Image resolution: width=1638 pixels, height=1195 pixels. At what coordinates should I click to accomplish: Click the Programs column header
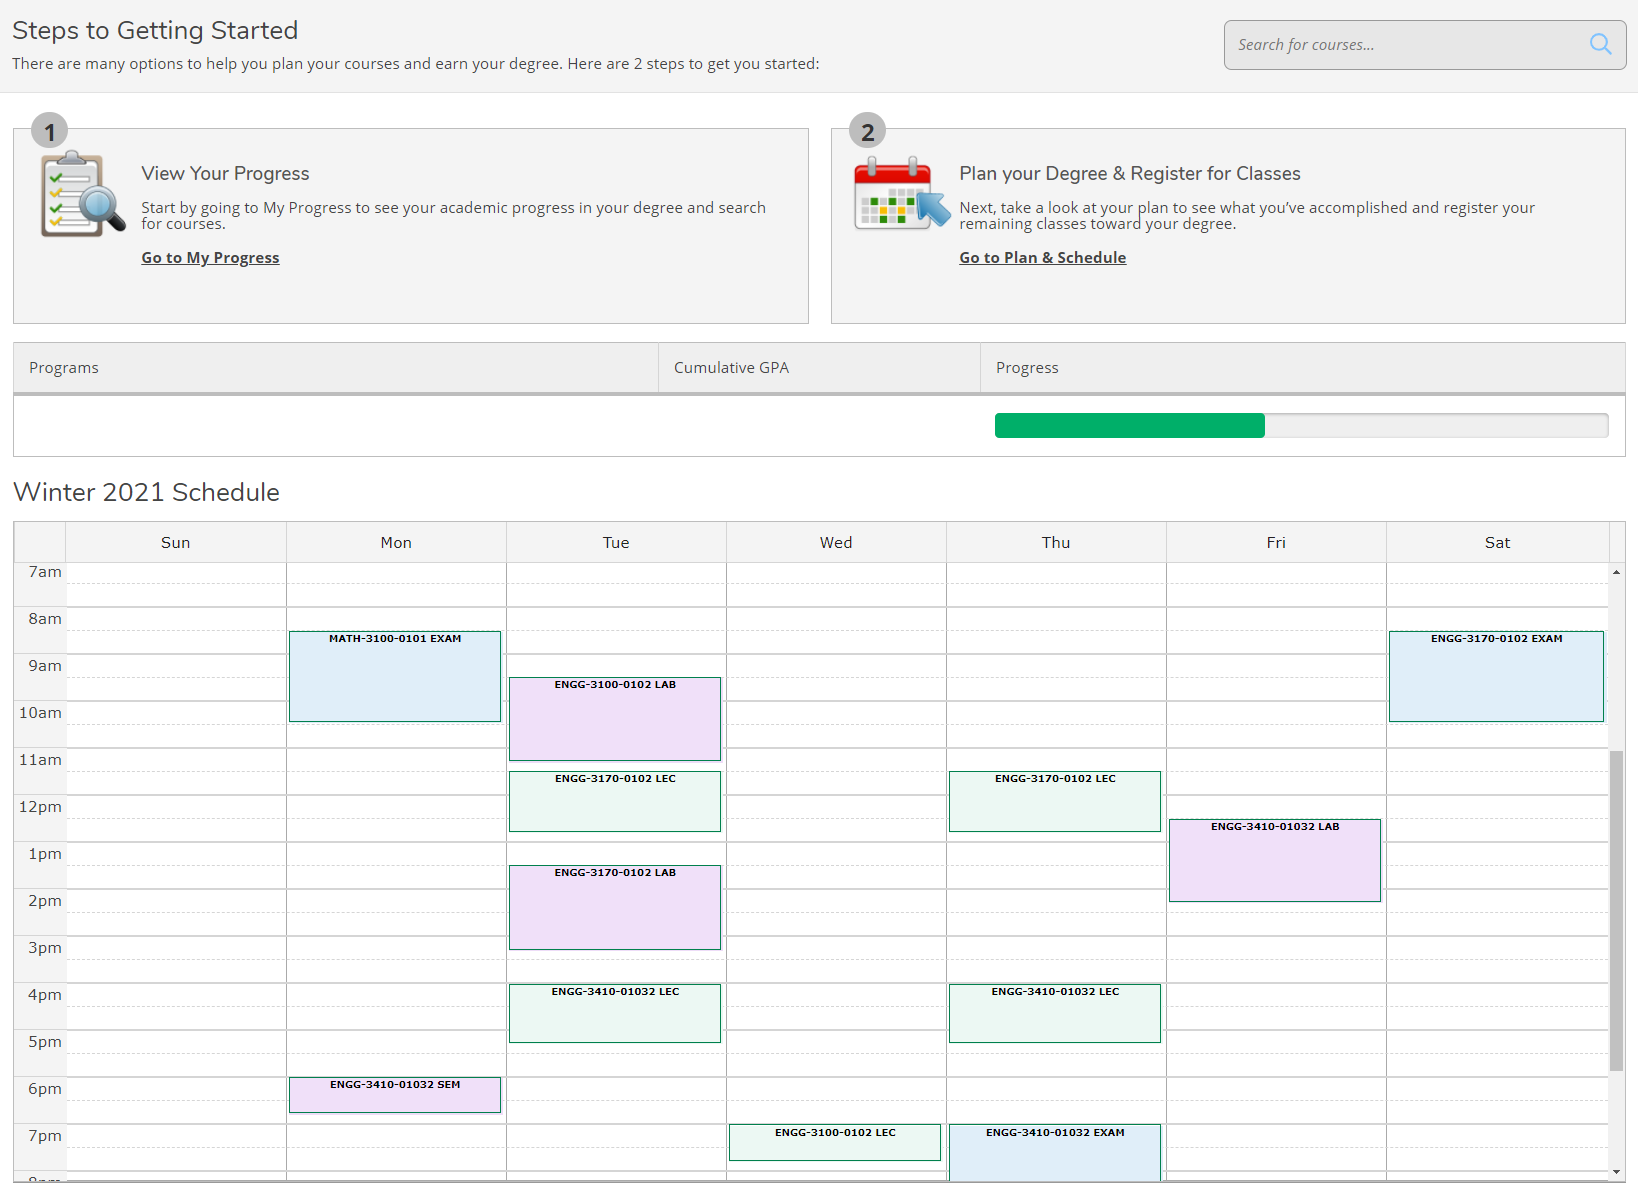pyautogui.click(x=63, y=367)
